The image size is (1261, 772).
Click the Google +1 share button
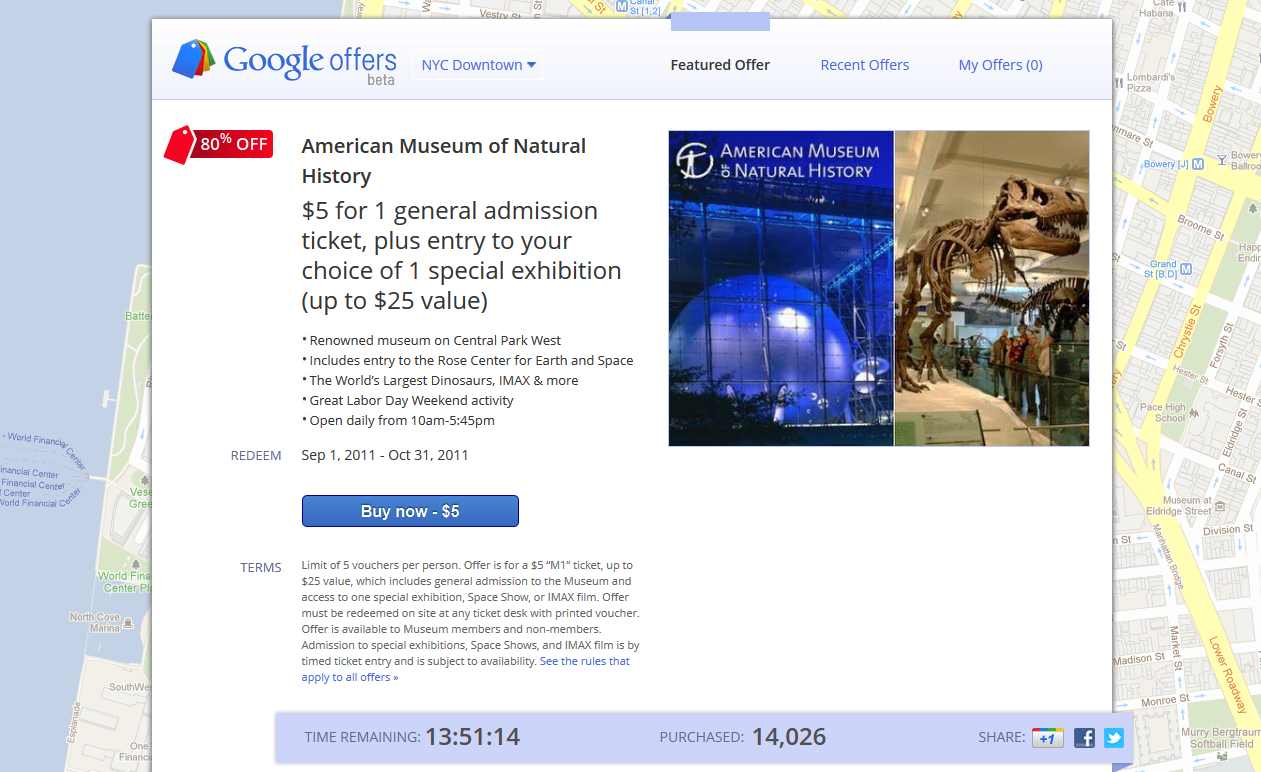[1047, 738]
